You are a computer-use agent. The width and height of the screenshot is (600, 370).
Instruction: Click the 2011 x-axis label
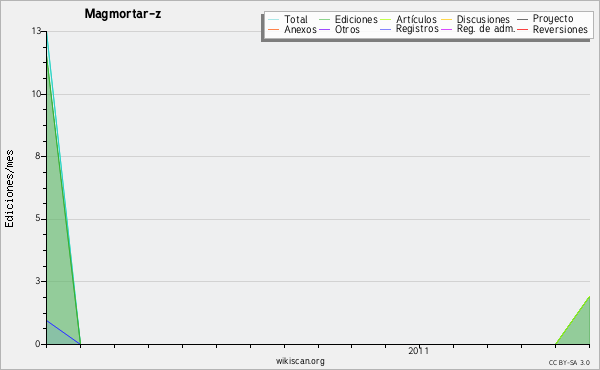tap(418, 351)
